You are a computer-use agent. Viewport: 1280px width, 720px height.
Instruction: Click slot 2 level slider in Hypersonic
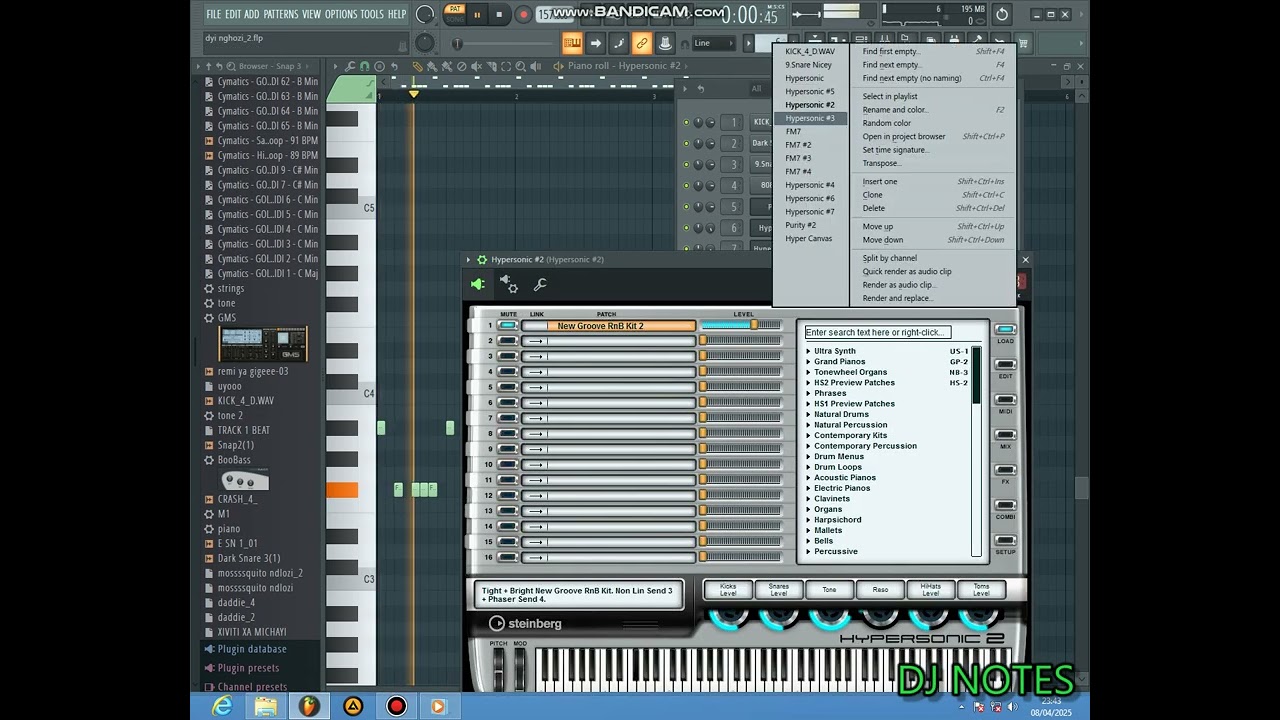[x=741, y=341]
